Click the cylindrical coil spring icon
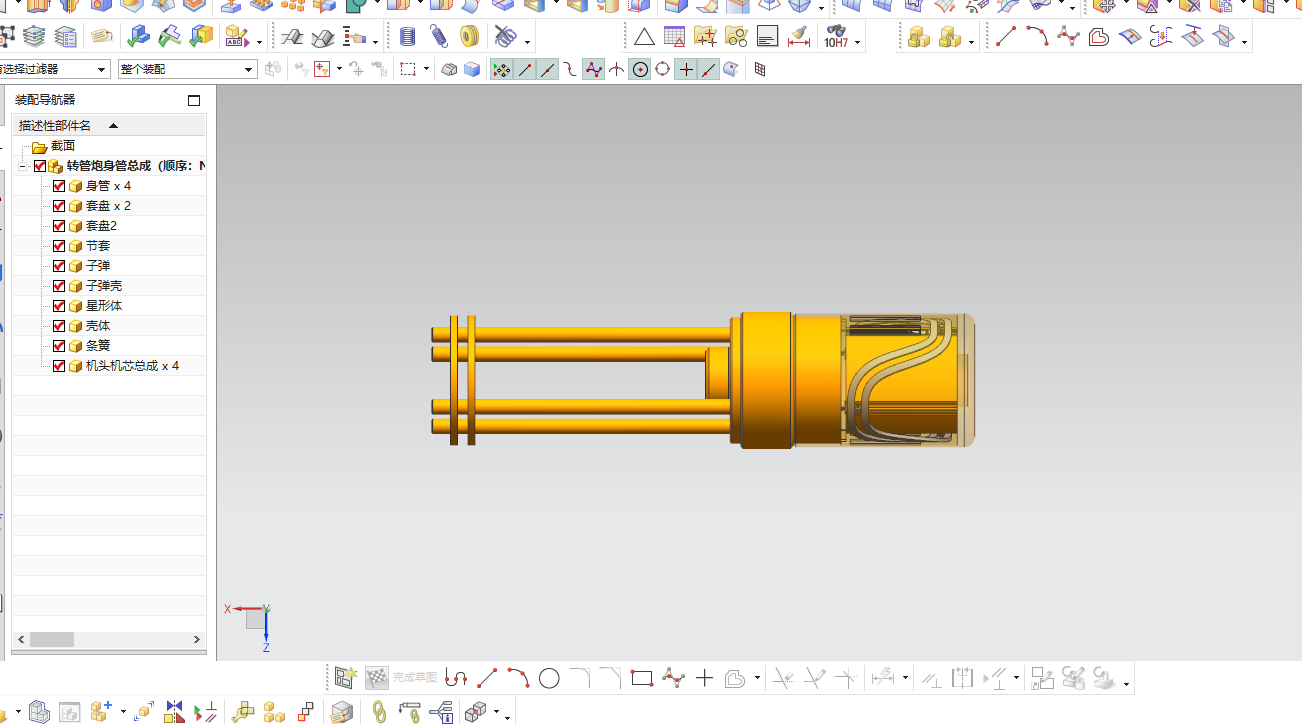 [x=407, y=38]
